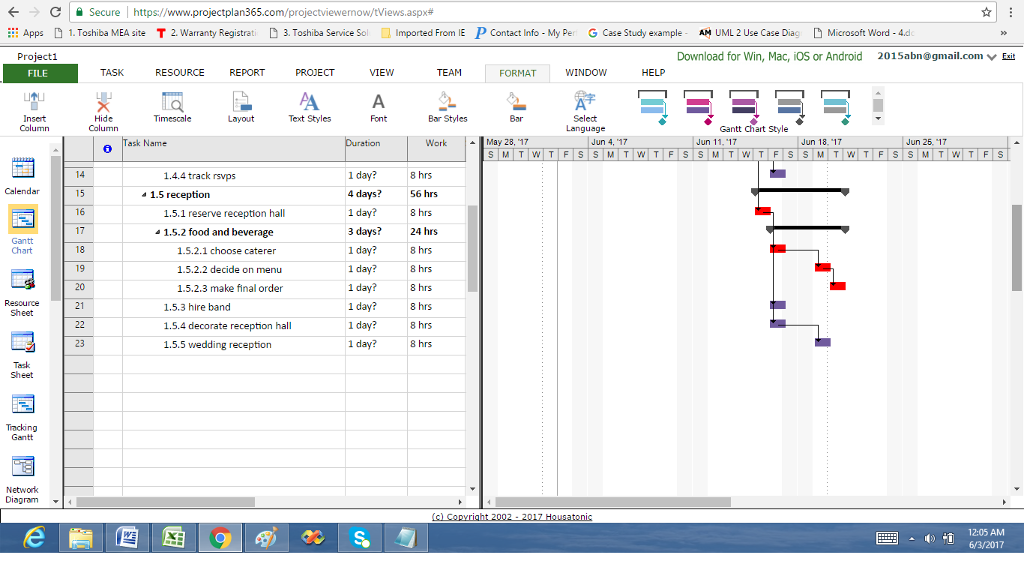This screenshot has height=576, width=1024.
Task: Launch Skype from the taskbar
Action: point(358,537)
